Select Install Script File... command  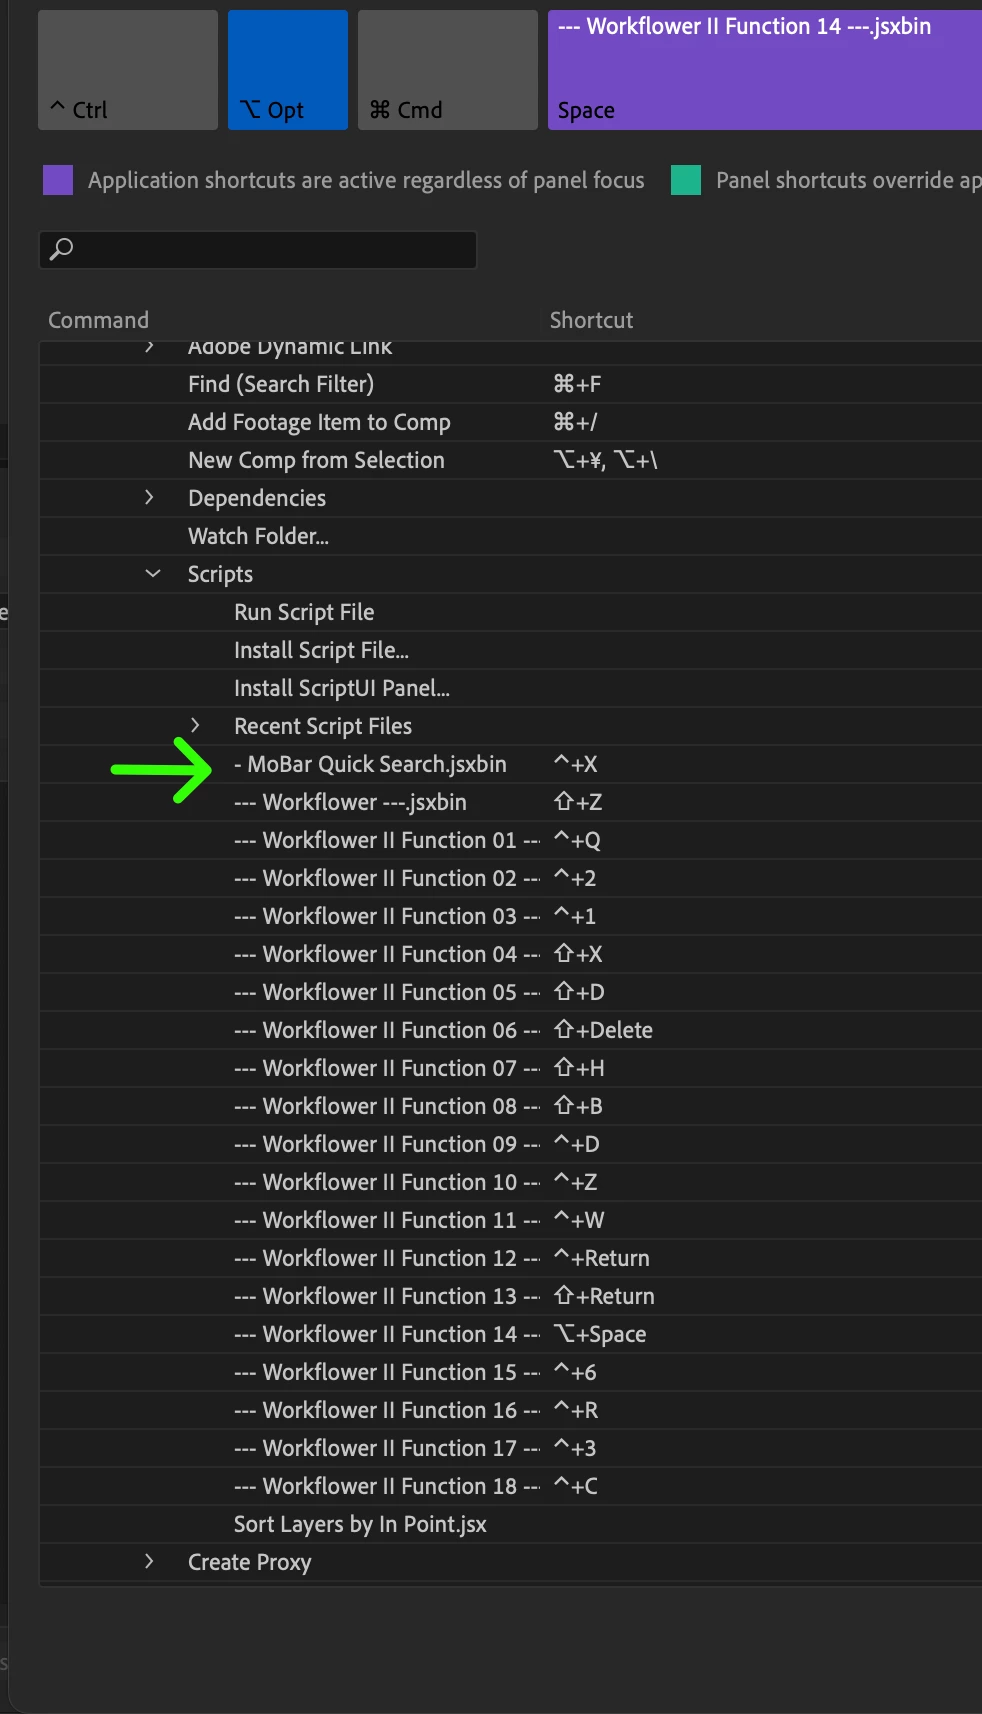coord(321,650)
